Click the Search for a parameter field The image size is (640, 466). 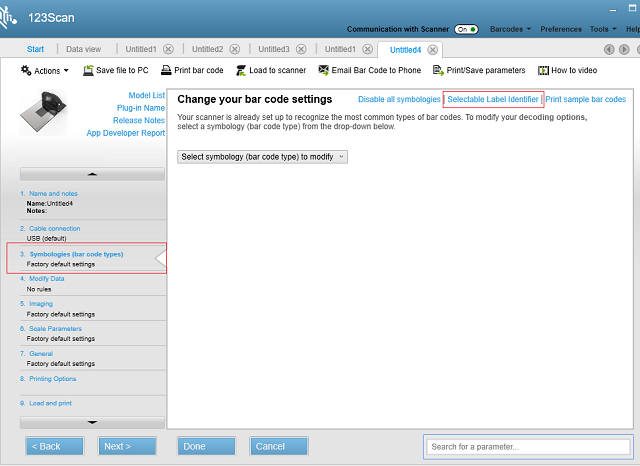(527, 446)
